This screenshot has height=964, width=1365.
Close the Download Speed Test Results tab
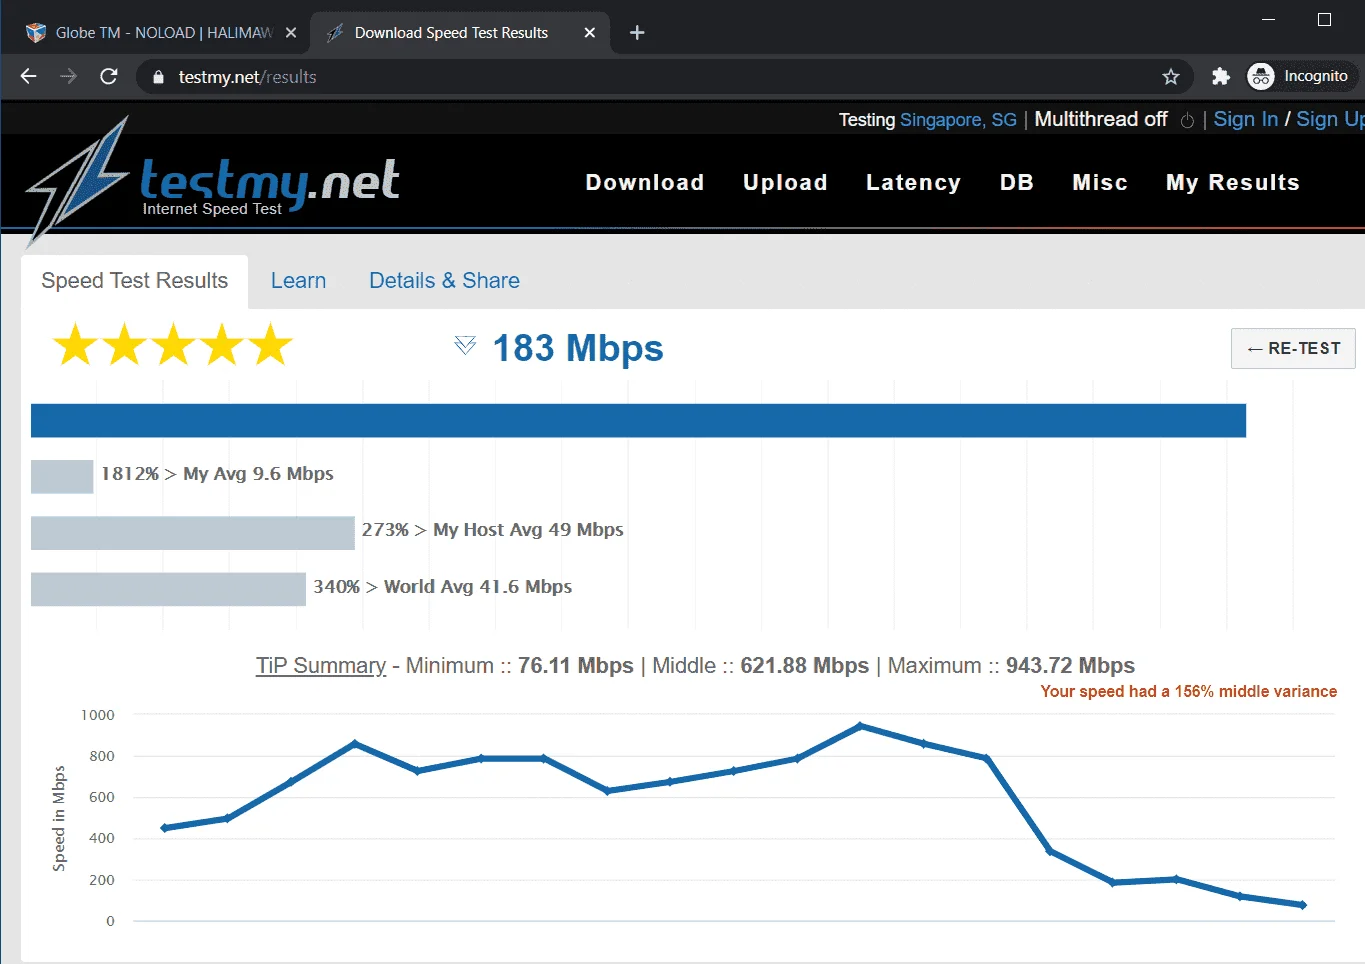[590, 32]
